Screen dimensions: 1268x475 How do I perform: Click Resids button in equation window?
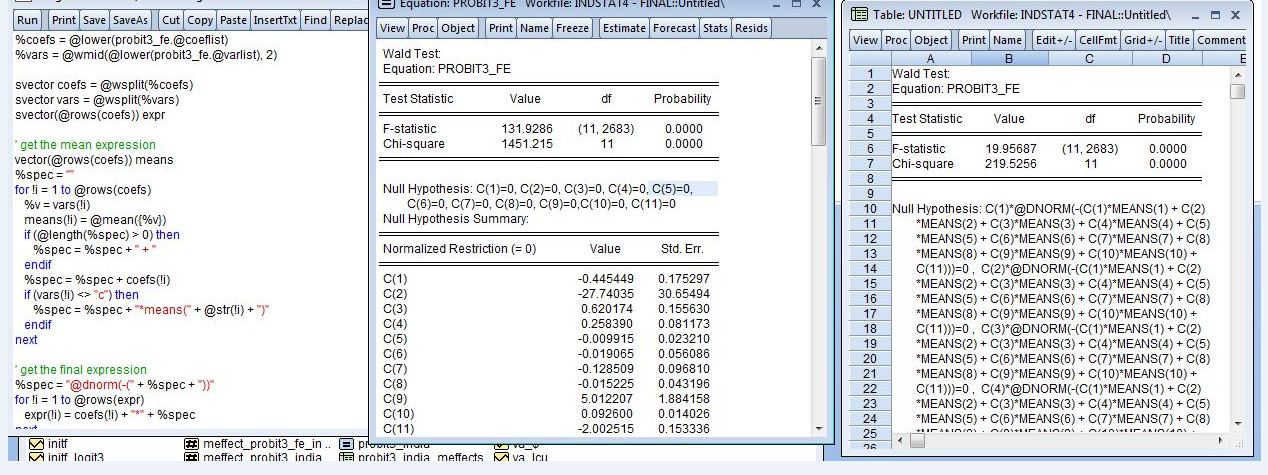(x=751, y=28)
